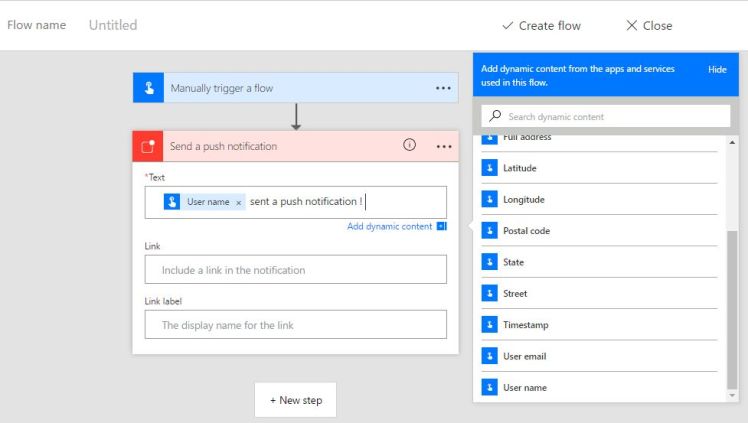Image resolution: width=748 pixels, height=423 pixels.
Task: Add a New step to the flow
Action: pos(295,400)
